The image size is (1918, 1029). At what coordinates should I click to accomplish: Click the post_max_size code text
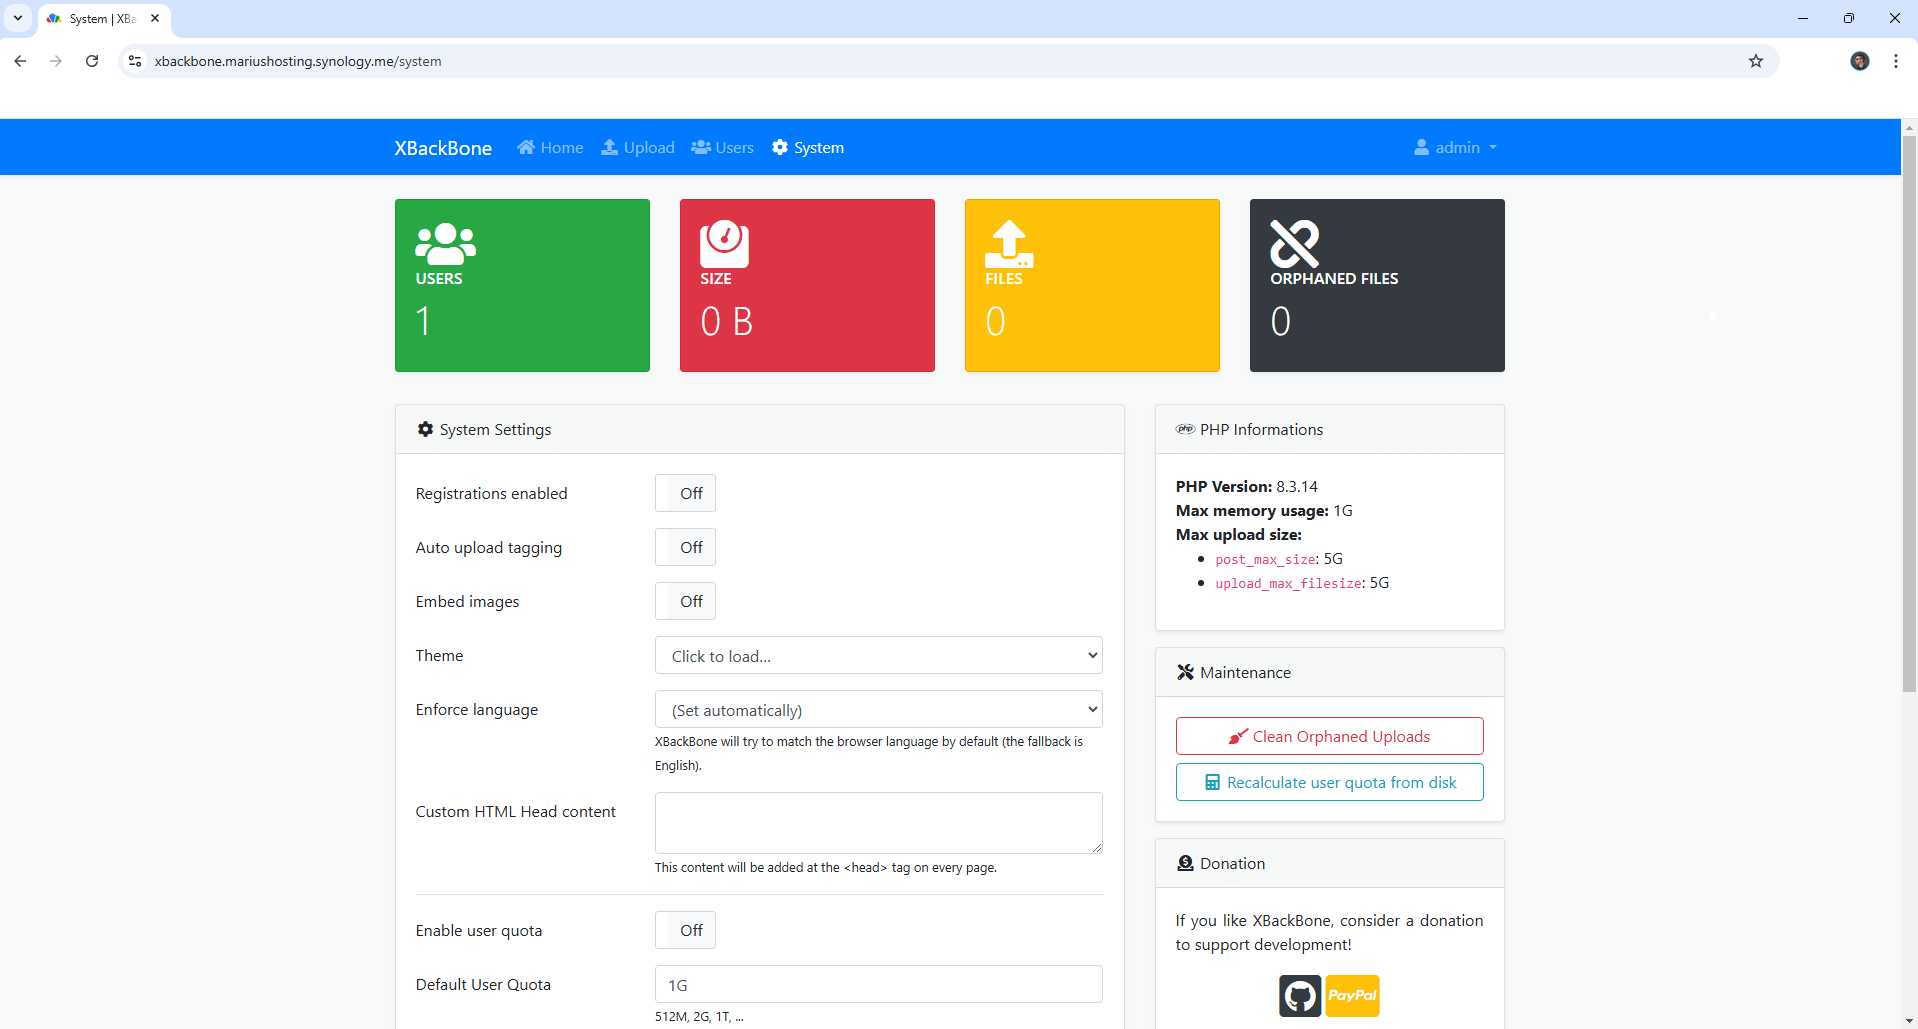1265,560
